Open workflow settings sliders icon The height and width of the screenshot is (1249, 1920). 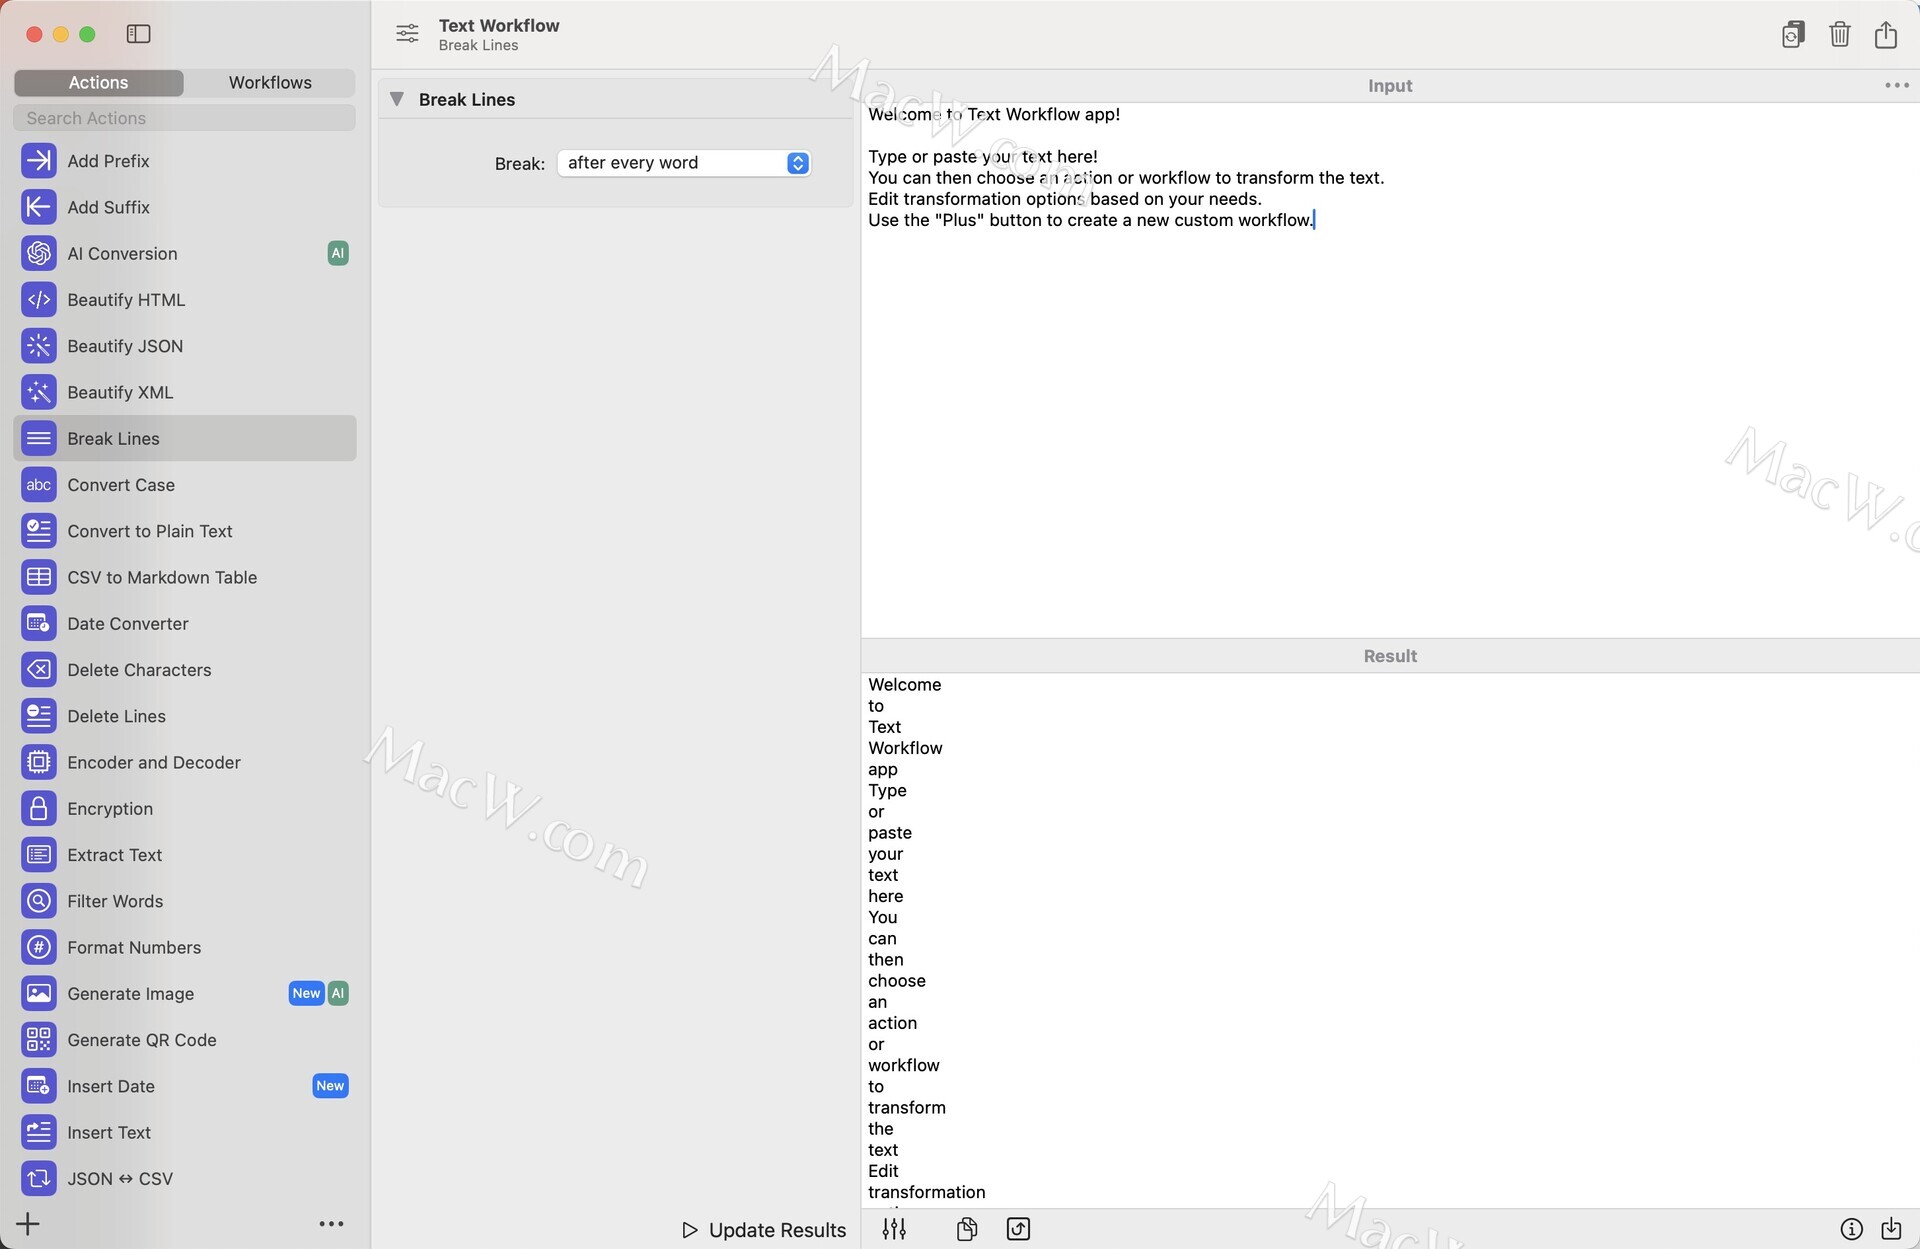pos(407,34)
